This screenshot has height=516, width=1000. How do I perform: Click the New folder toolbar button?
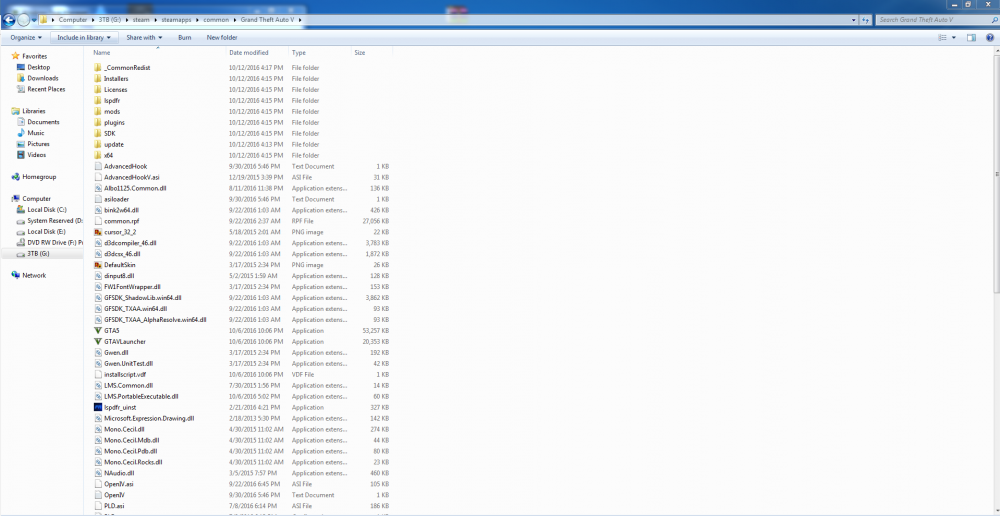222,38
